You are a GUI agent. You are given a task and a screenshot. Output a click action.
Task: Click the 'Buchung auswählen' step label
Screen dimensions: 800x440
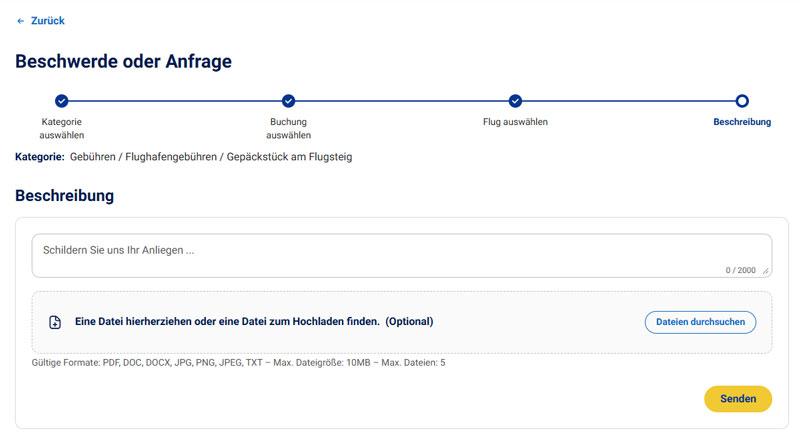pyautogui.click(x=288, y=129)
